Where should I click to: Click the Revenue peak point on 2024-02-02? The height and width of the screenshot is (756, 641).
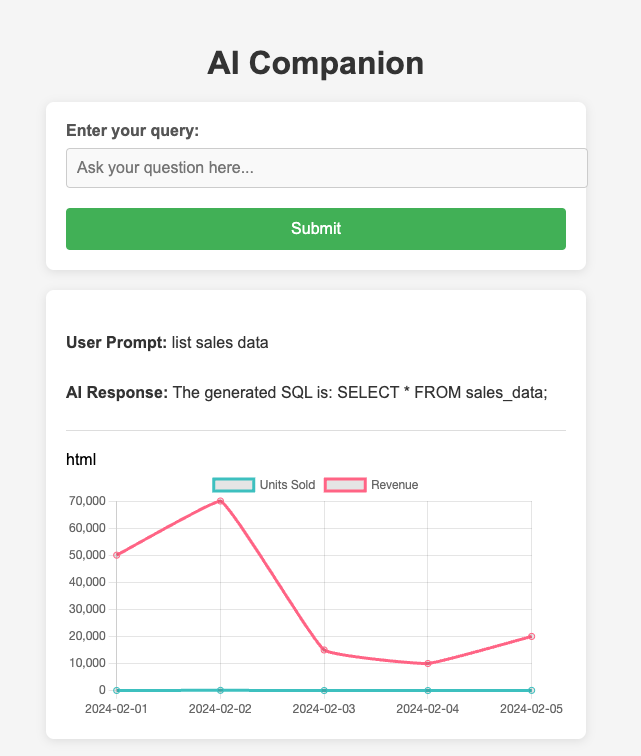coord(220,501)
